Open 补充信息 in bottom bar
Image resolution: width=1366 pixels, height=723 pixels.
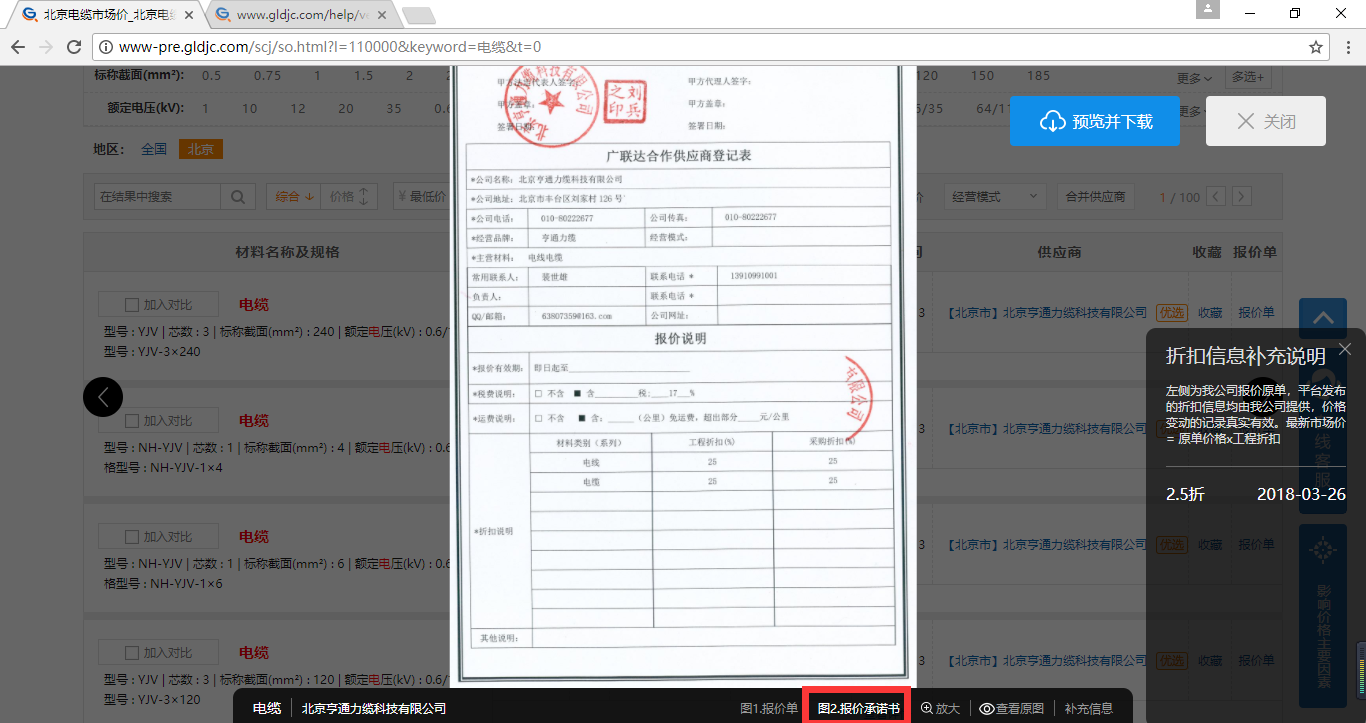[1089, 708]
